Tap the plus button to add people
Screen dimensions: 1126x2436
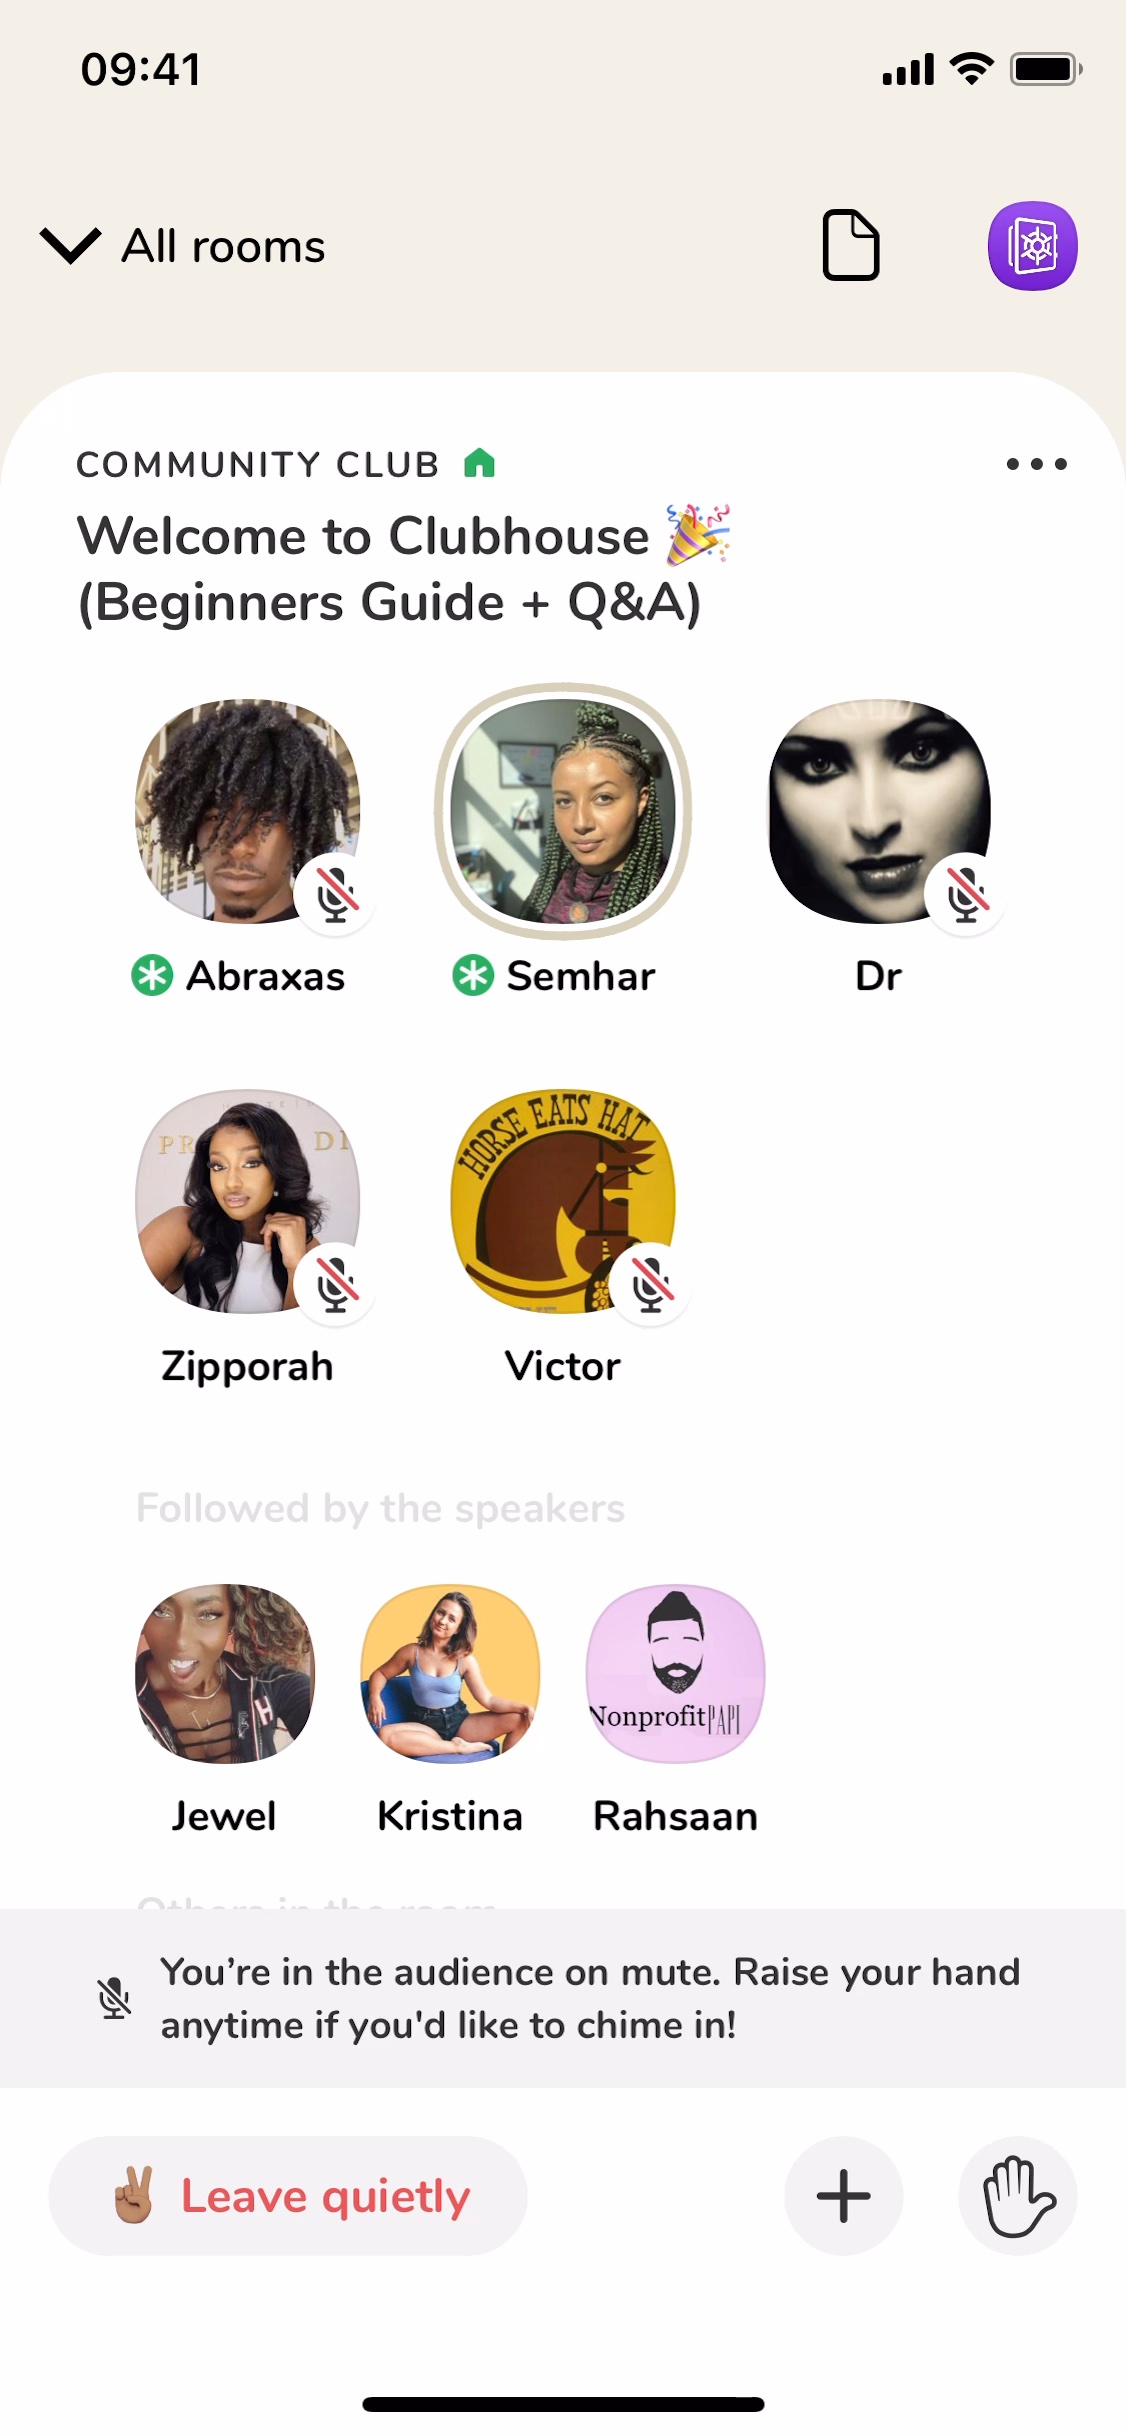coord(844,2196)
